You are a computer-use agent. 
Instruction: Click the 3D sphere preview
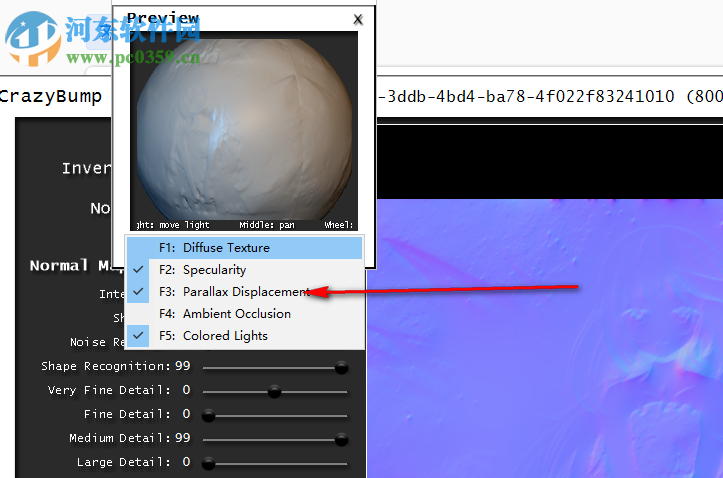(244, 129)
